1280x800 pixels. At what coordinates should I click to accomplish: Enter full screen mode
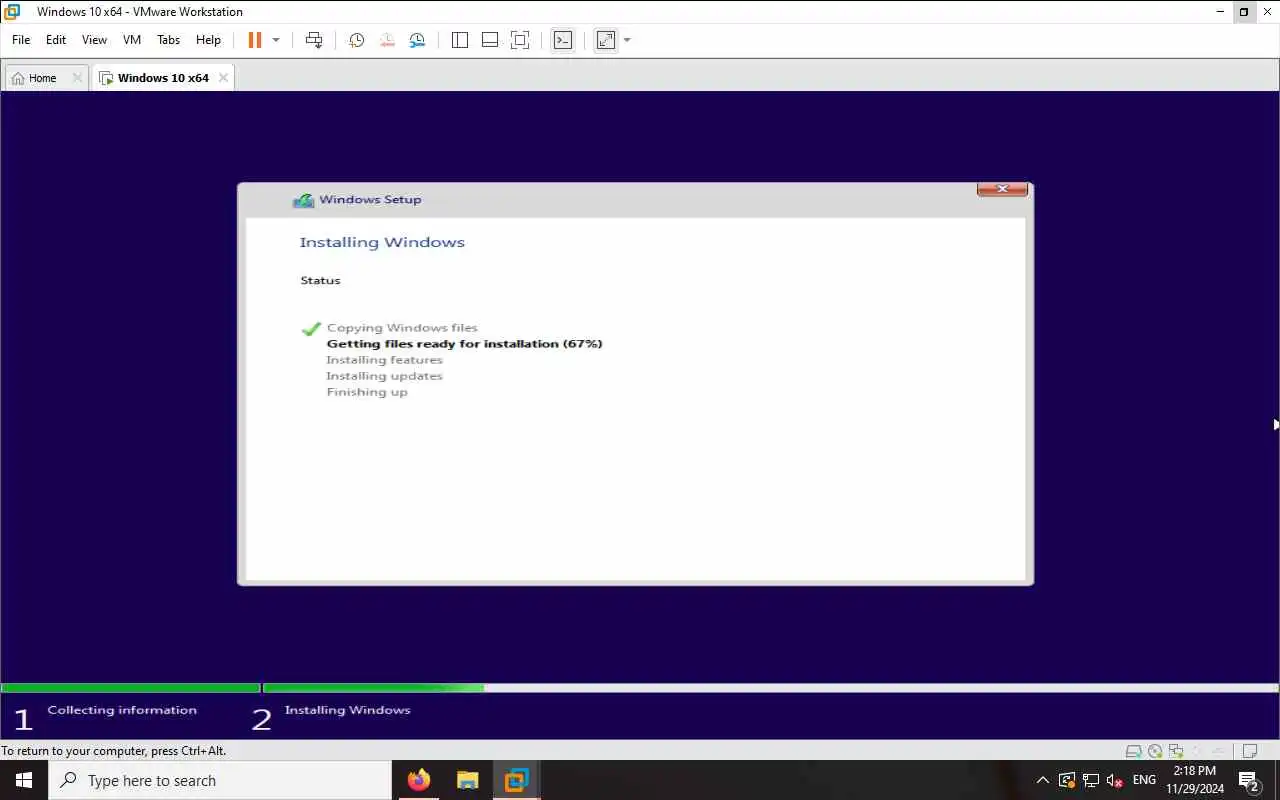(520, 40)
